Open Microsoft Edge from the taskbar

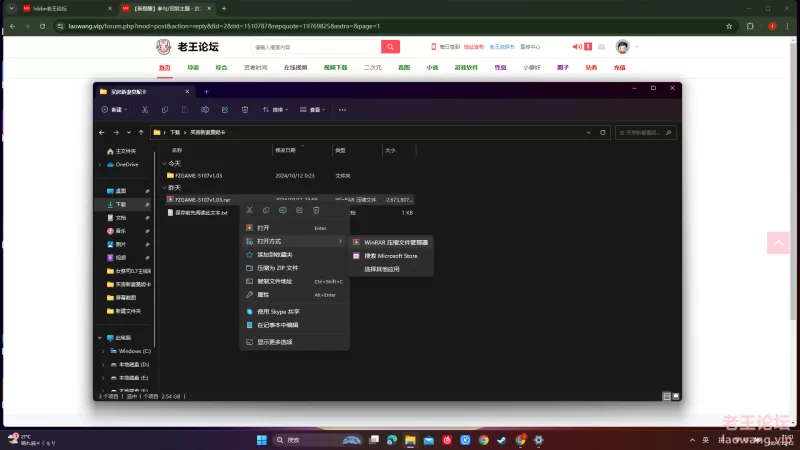pos(392,440)
